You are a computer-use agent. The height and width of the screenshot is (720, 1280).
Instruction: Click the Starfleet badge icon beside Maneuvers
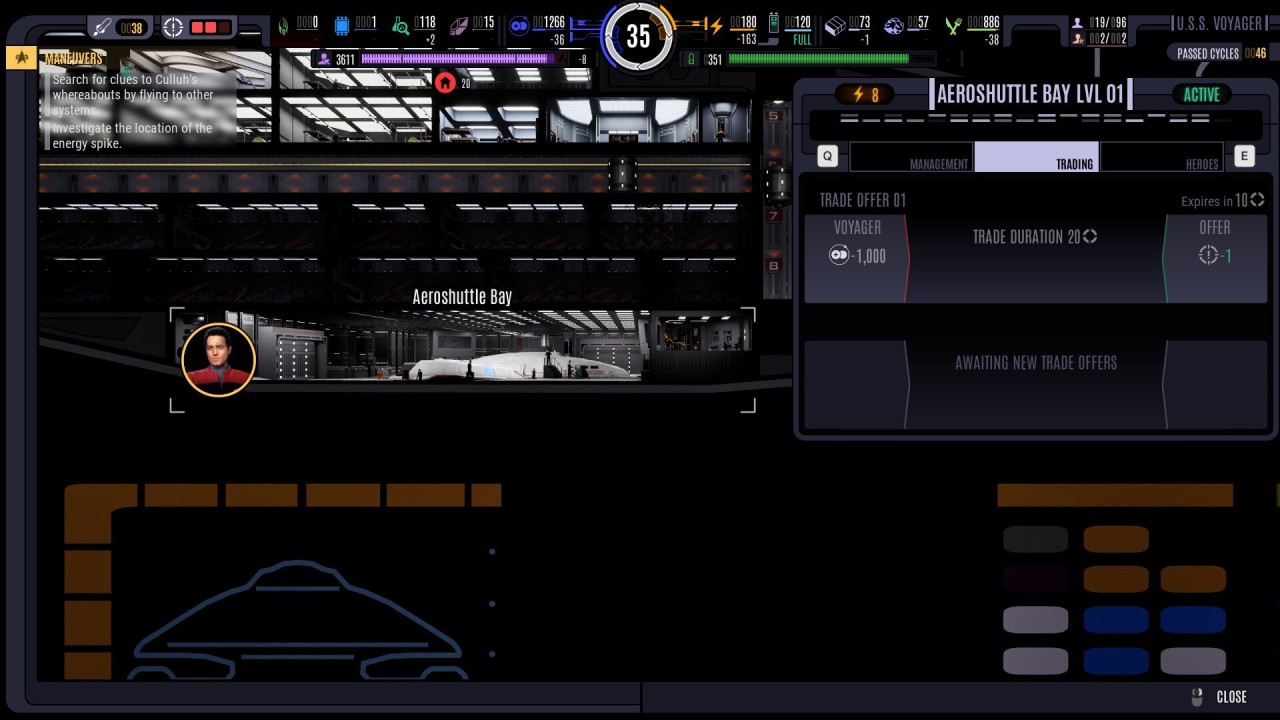pyautogui.click(x=21, y=58)
